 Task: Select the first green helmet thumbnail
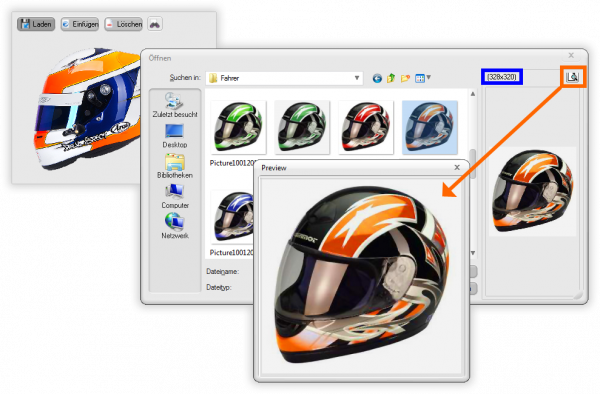click(x=238, y=127)
